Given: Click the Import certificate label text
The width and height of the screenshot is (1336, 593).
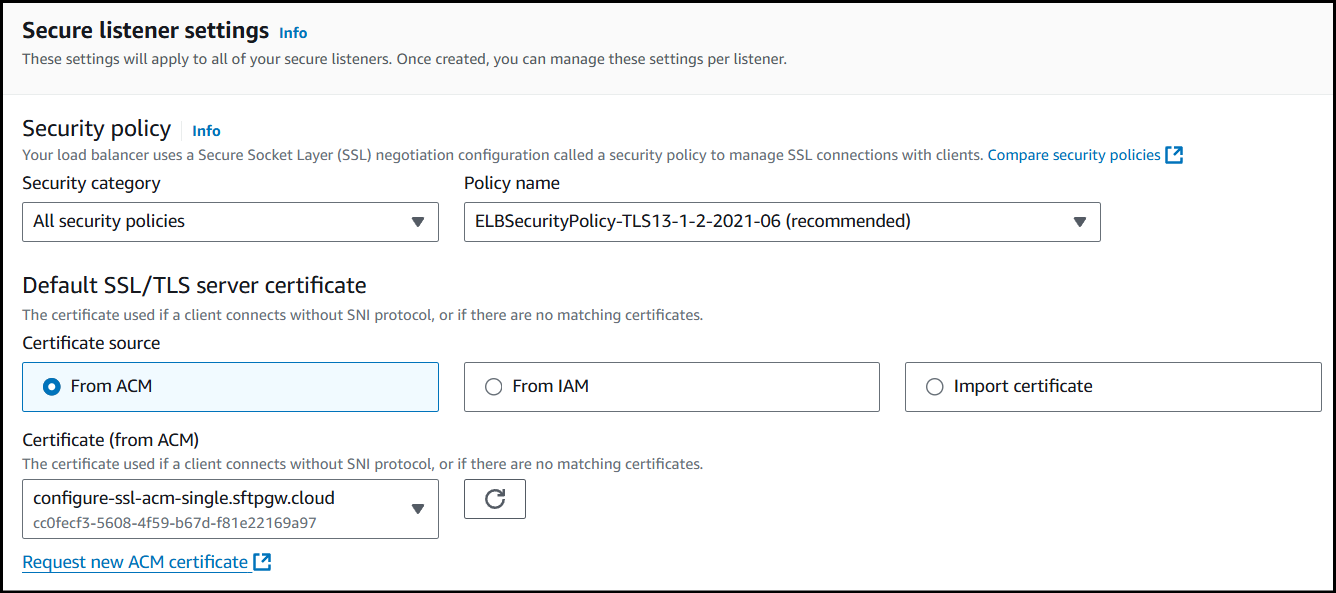Looking at the screenshot, I should click(1022, 386).
